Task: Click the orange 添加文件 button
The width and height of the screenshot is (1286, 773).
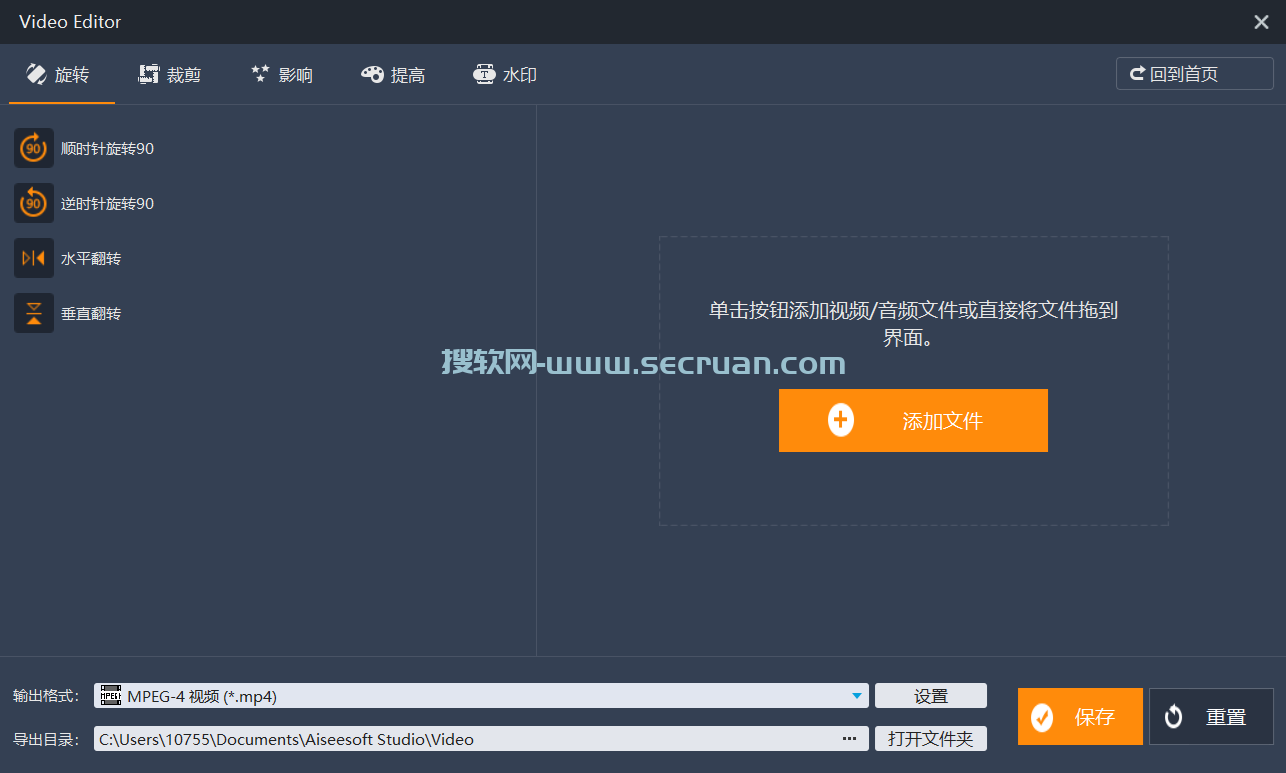Action: (913, 421)
